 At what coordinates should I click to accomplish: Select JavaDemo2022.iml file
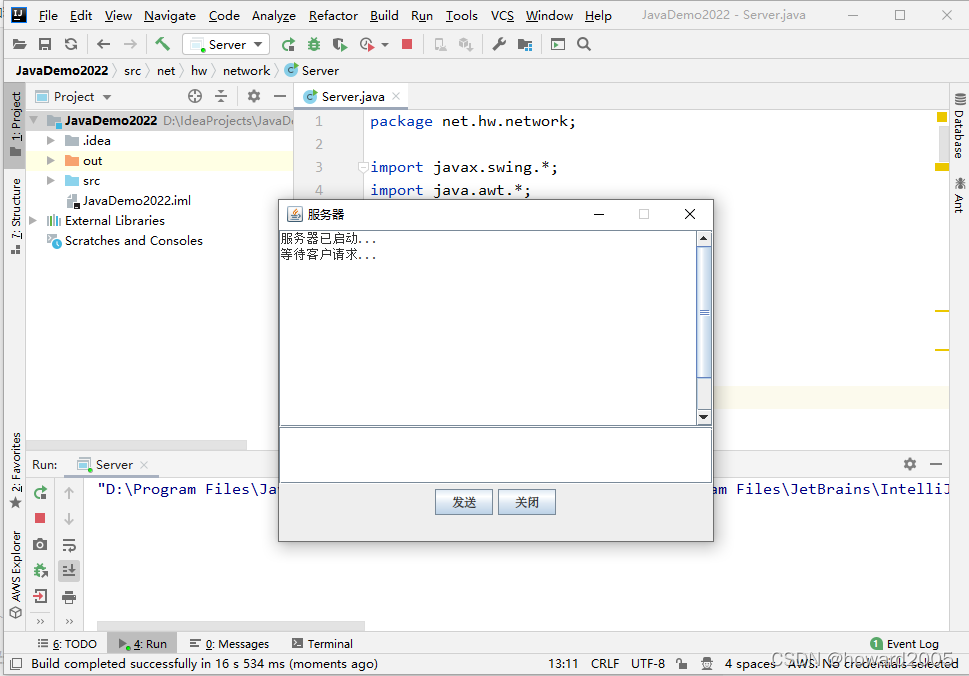pyautogui.click(x=129, y=200)
